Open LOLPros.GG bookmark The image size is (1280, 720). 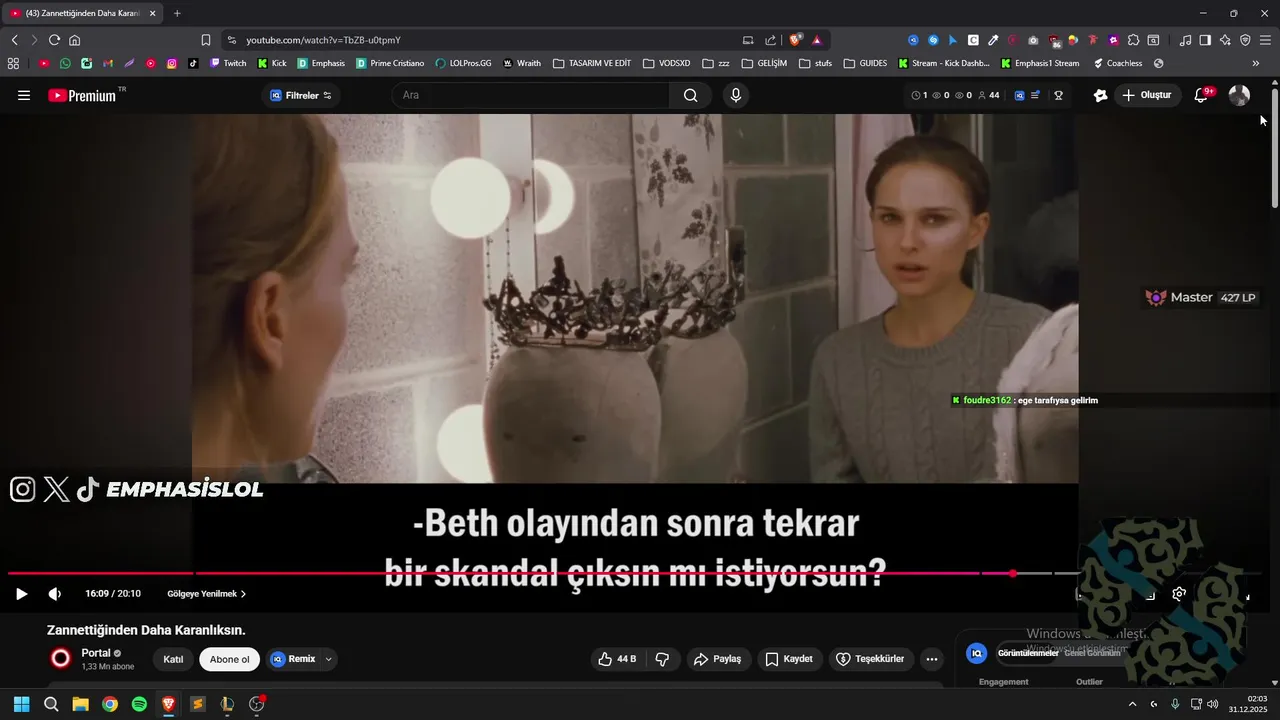click(x=463, y=63)
